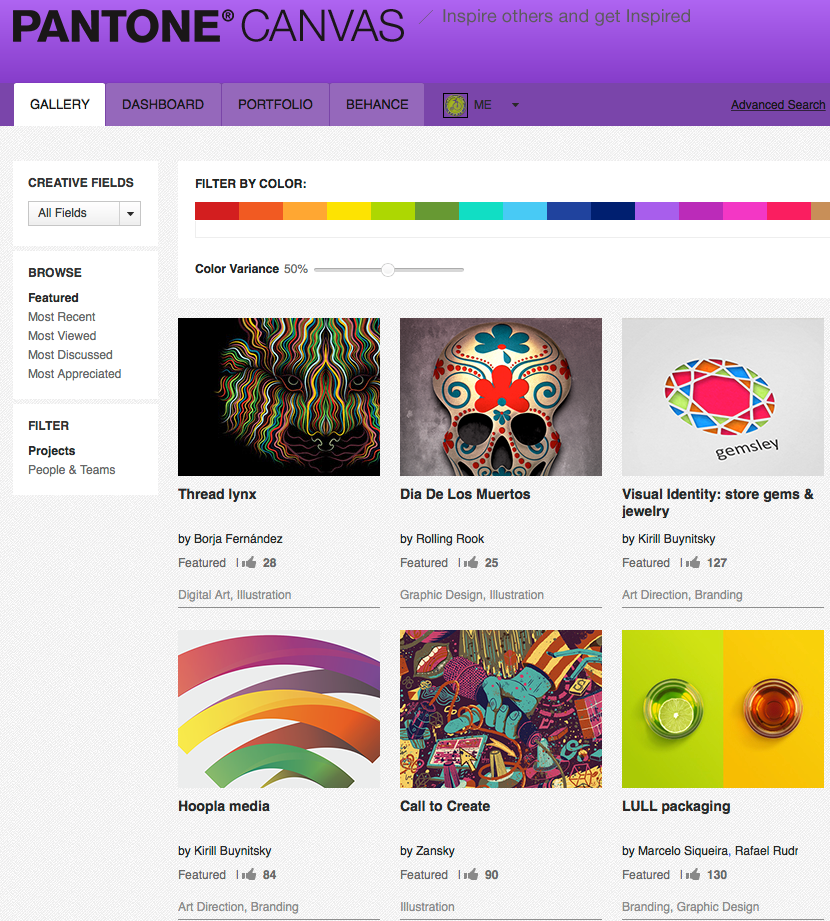This screenshot has width=830, height=921.
Task: Open the Dia De Los Muertos title
Action: coord(465,494)
